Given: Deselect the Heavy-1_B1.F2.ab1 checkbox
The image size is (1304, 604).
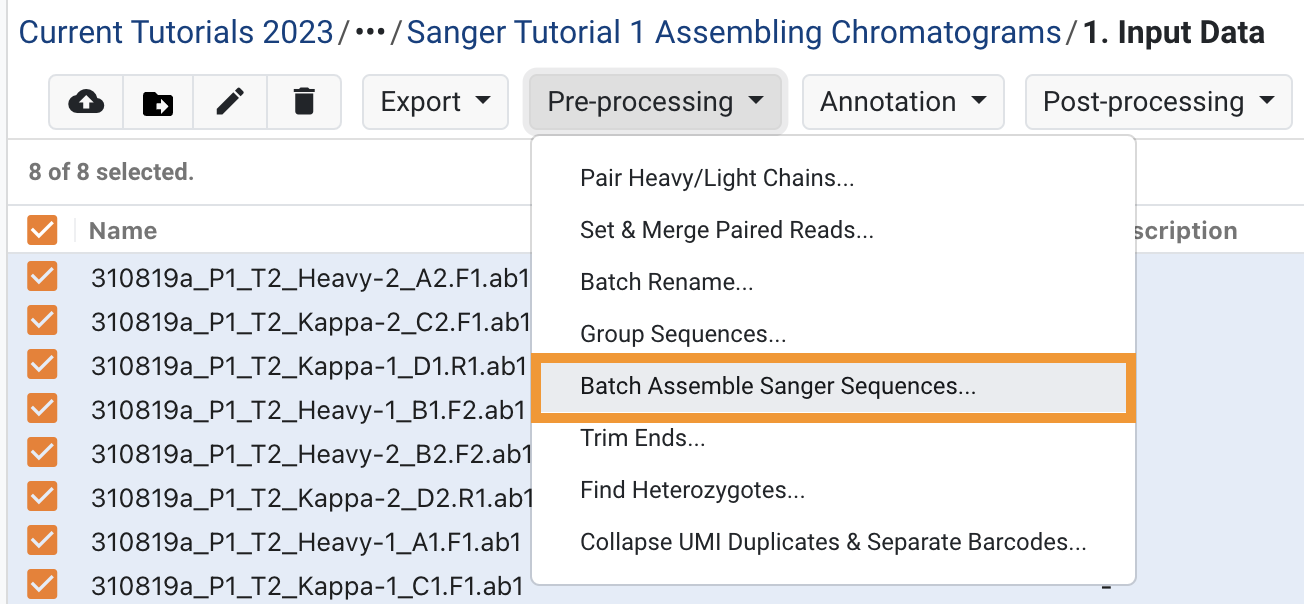Looking at the screenshot, I should pyautogui.click(x=42, y=408).
